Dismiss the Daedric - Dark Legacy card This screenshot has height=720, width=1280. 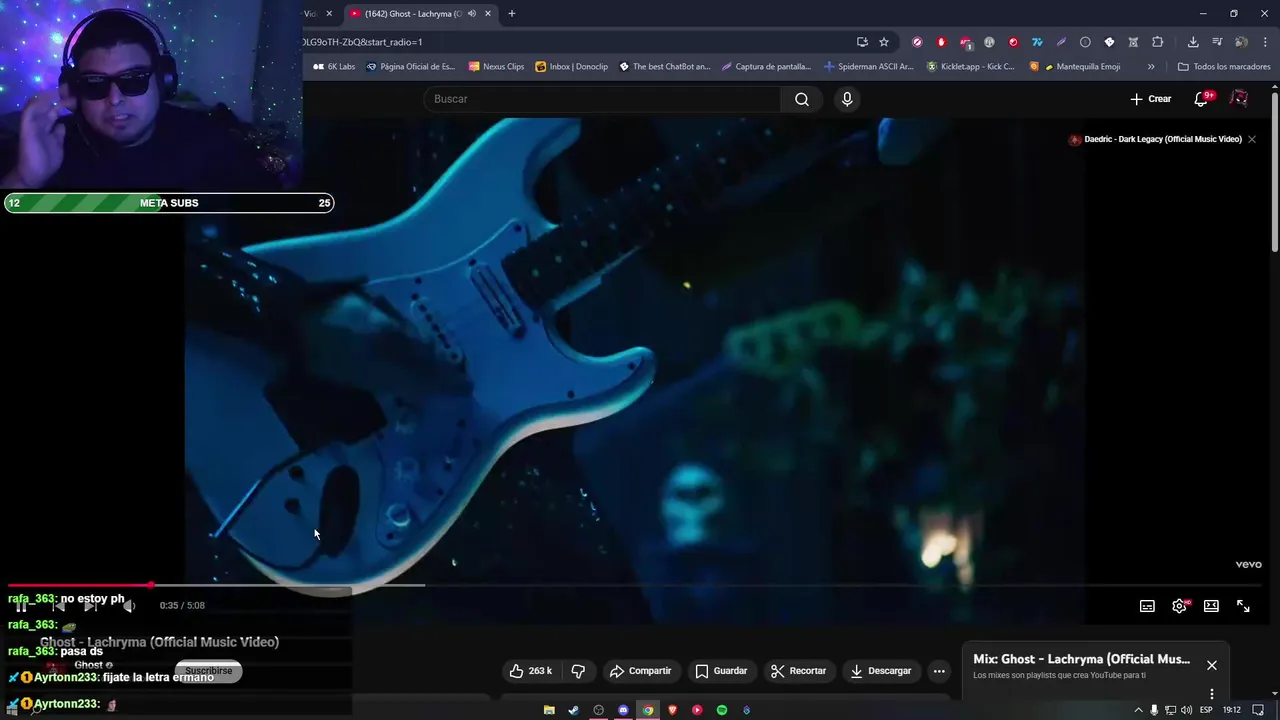(x=1252, y=139)
